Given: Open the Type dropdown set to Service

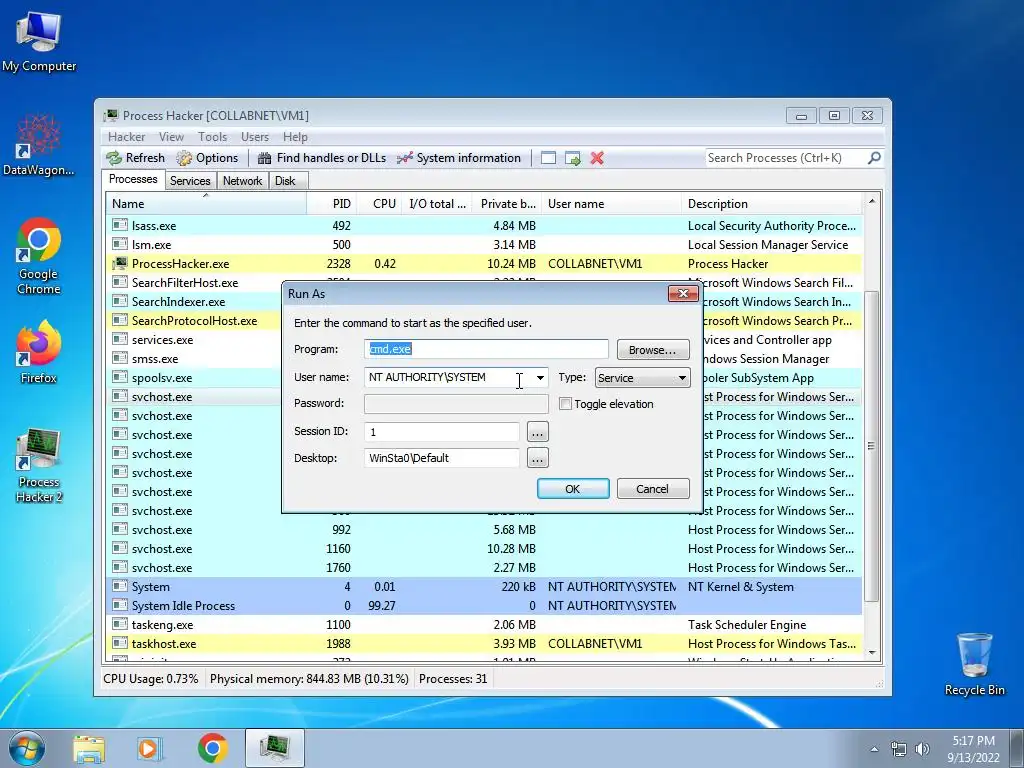Looking at the screenshot, I should [643, 377].
